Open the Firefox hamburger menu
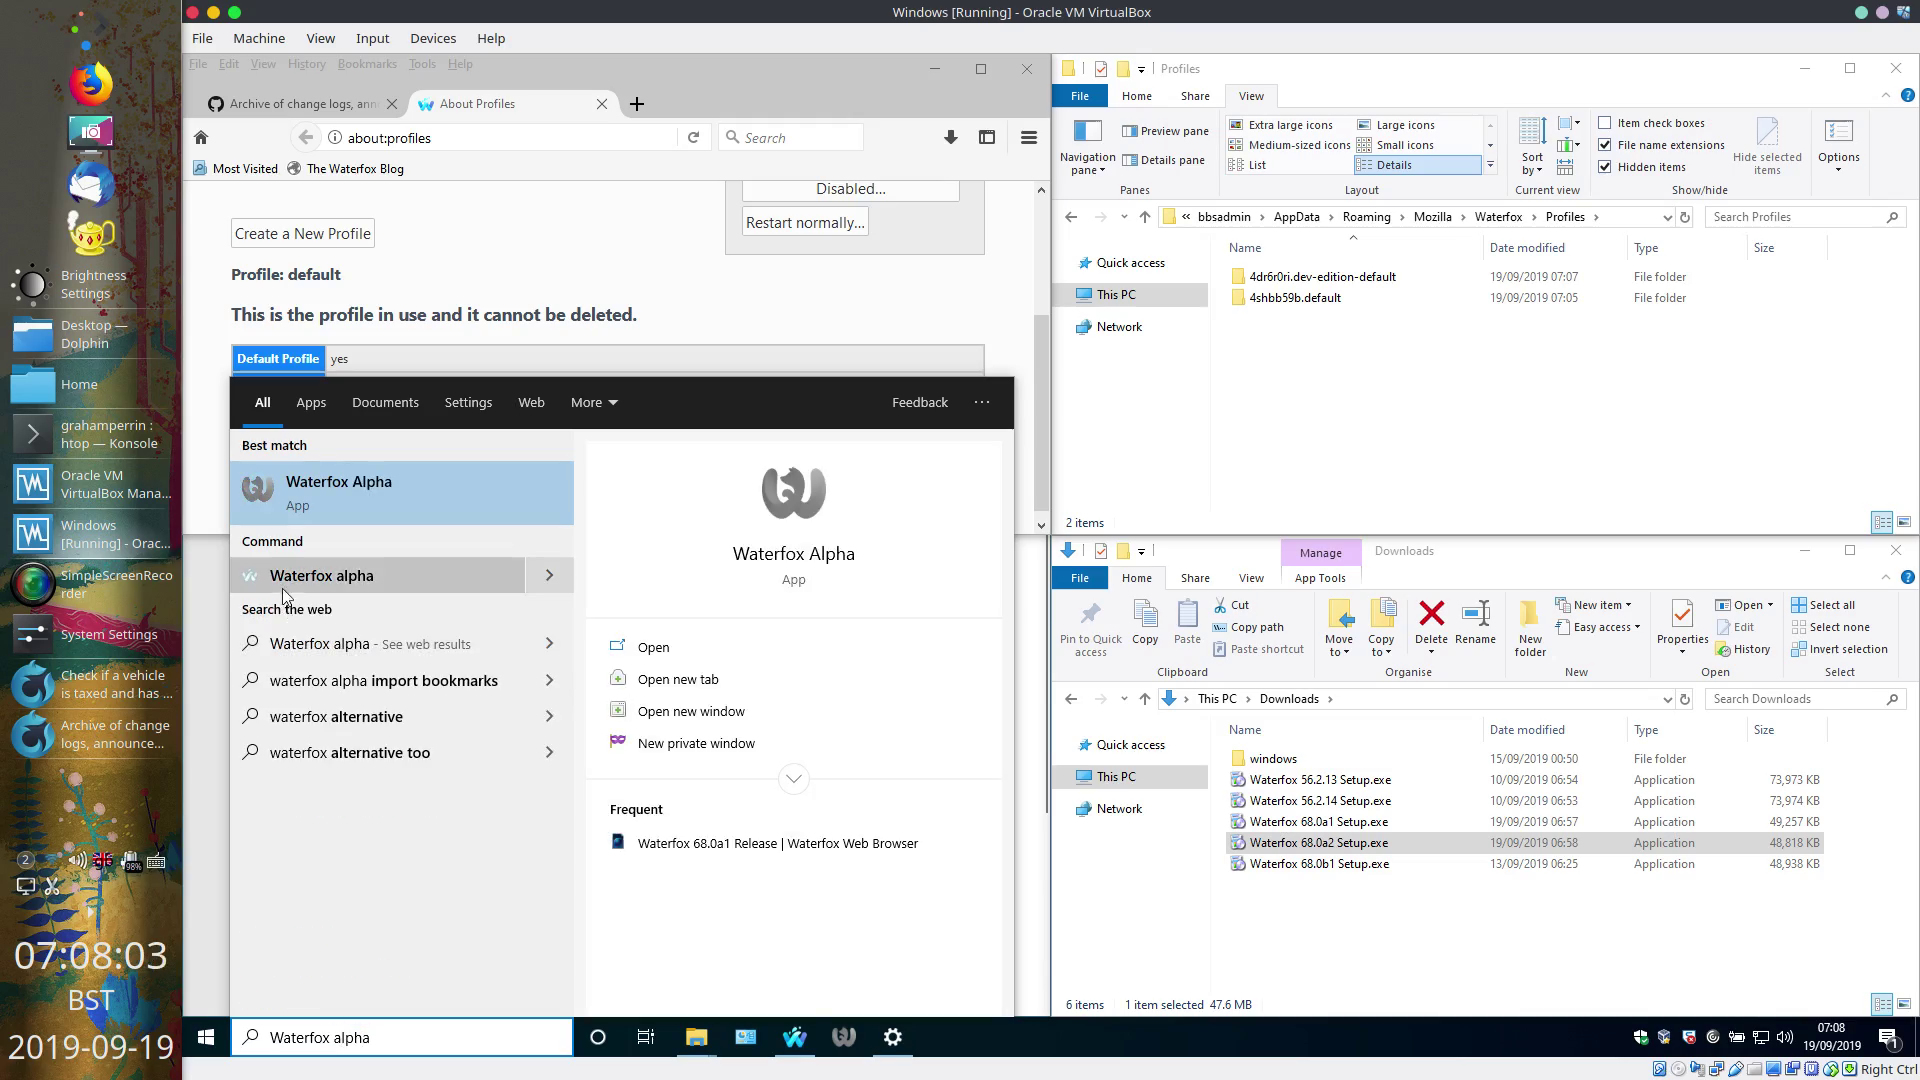This screenshot has height=1080, width=1920. [x=1028, y=138]
